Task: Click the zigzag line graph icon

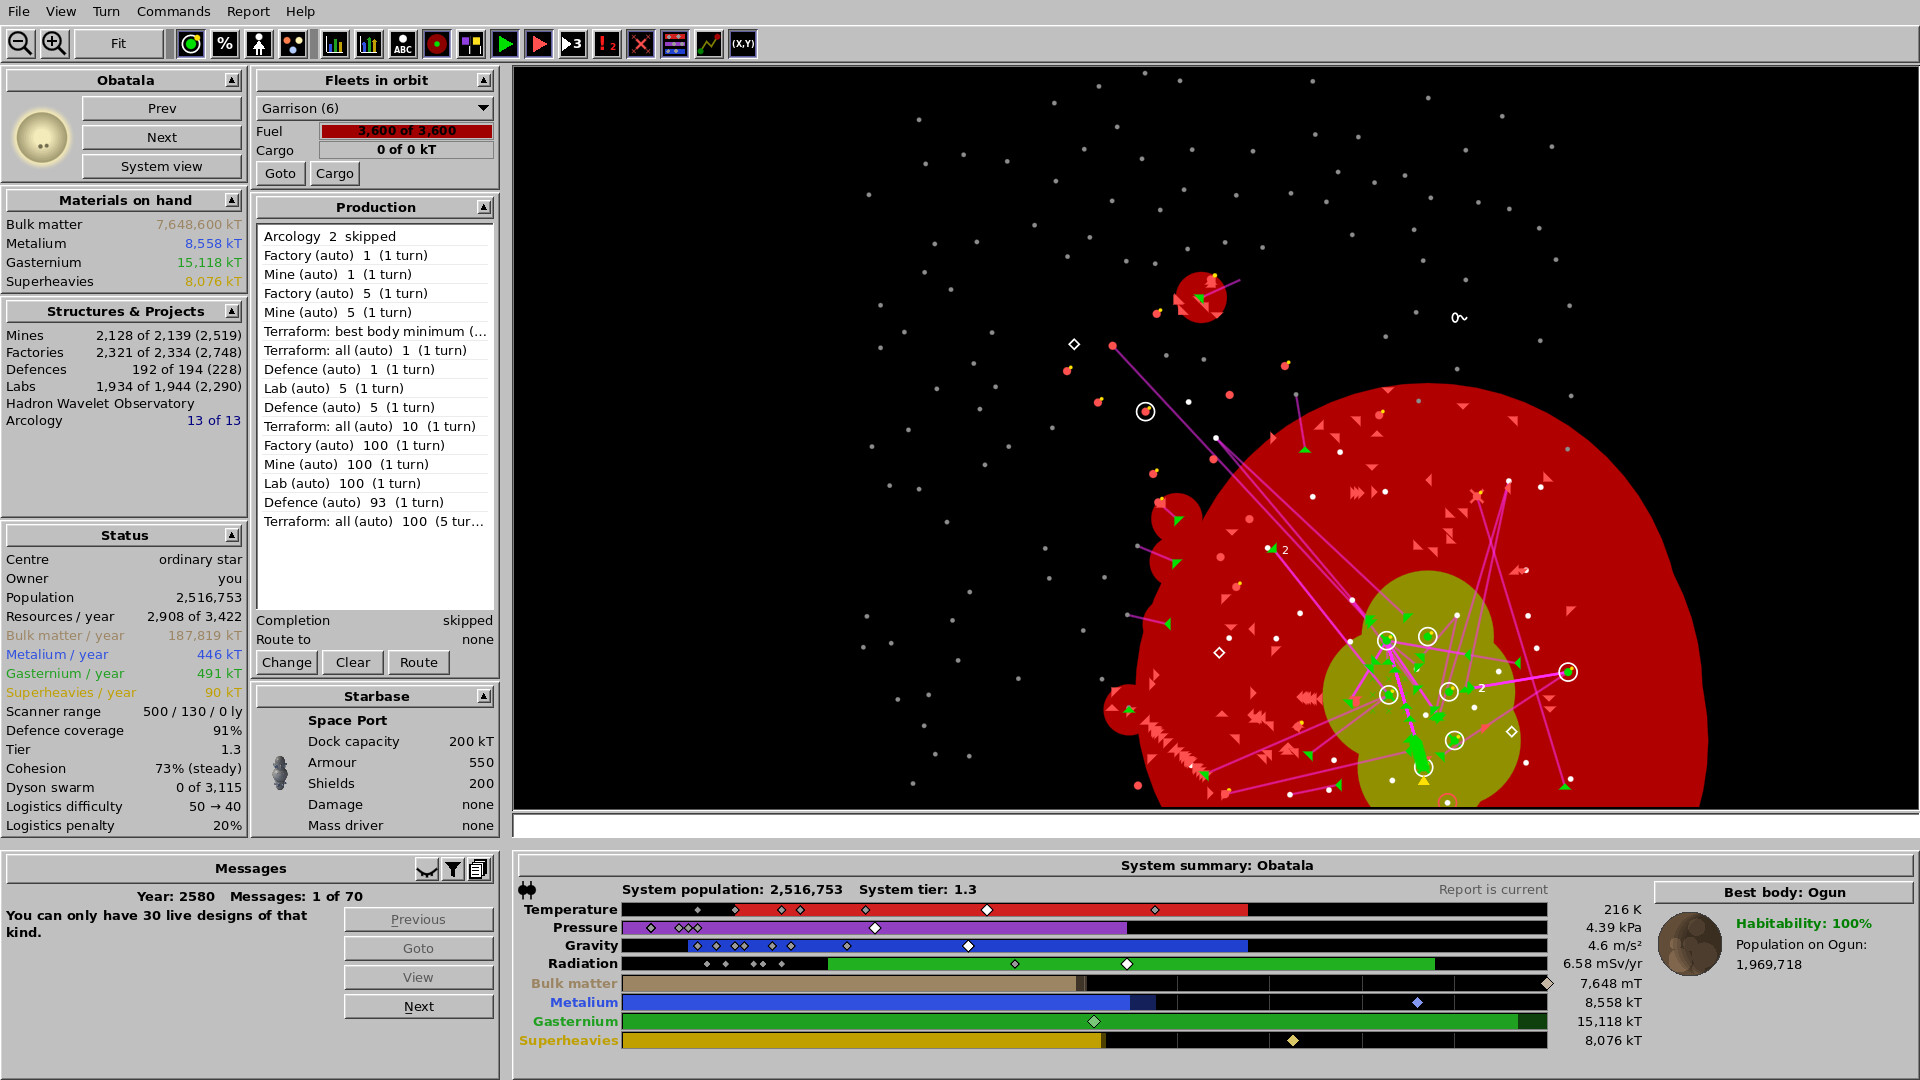Action: tap(709, 44)
